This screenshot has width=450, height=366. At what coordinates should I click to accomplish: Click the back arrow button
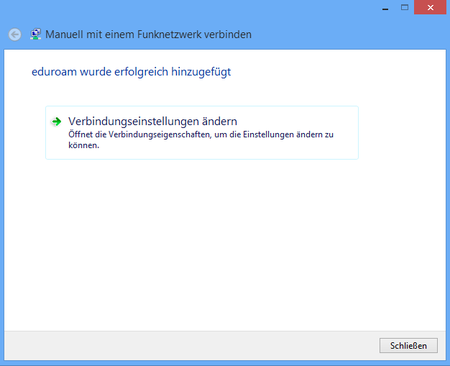click(15, 35)
